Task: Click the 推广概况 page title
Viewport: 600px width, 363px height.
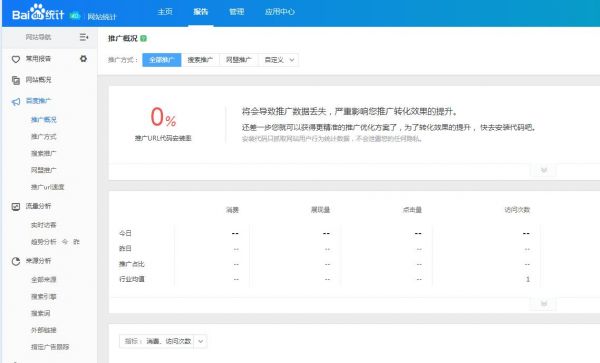Action: click(122, 38)
